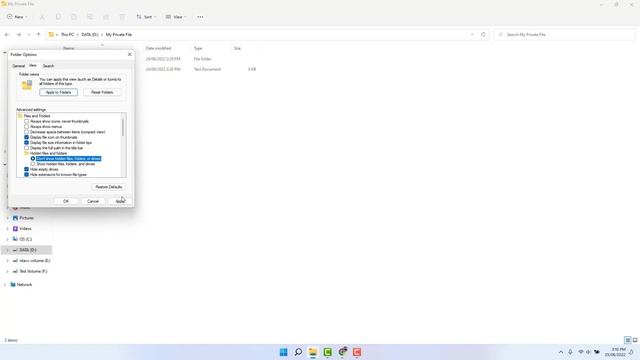
Task: Click the Pictures icon in the sidebar
Action: tap(16, 218)
